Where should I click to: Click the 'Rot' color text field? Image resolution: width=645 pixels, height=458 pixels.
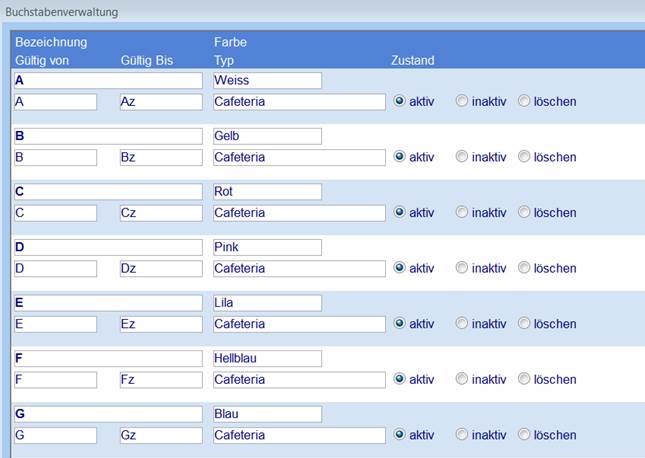point(267,192)
